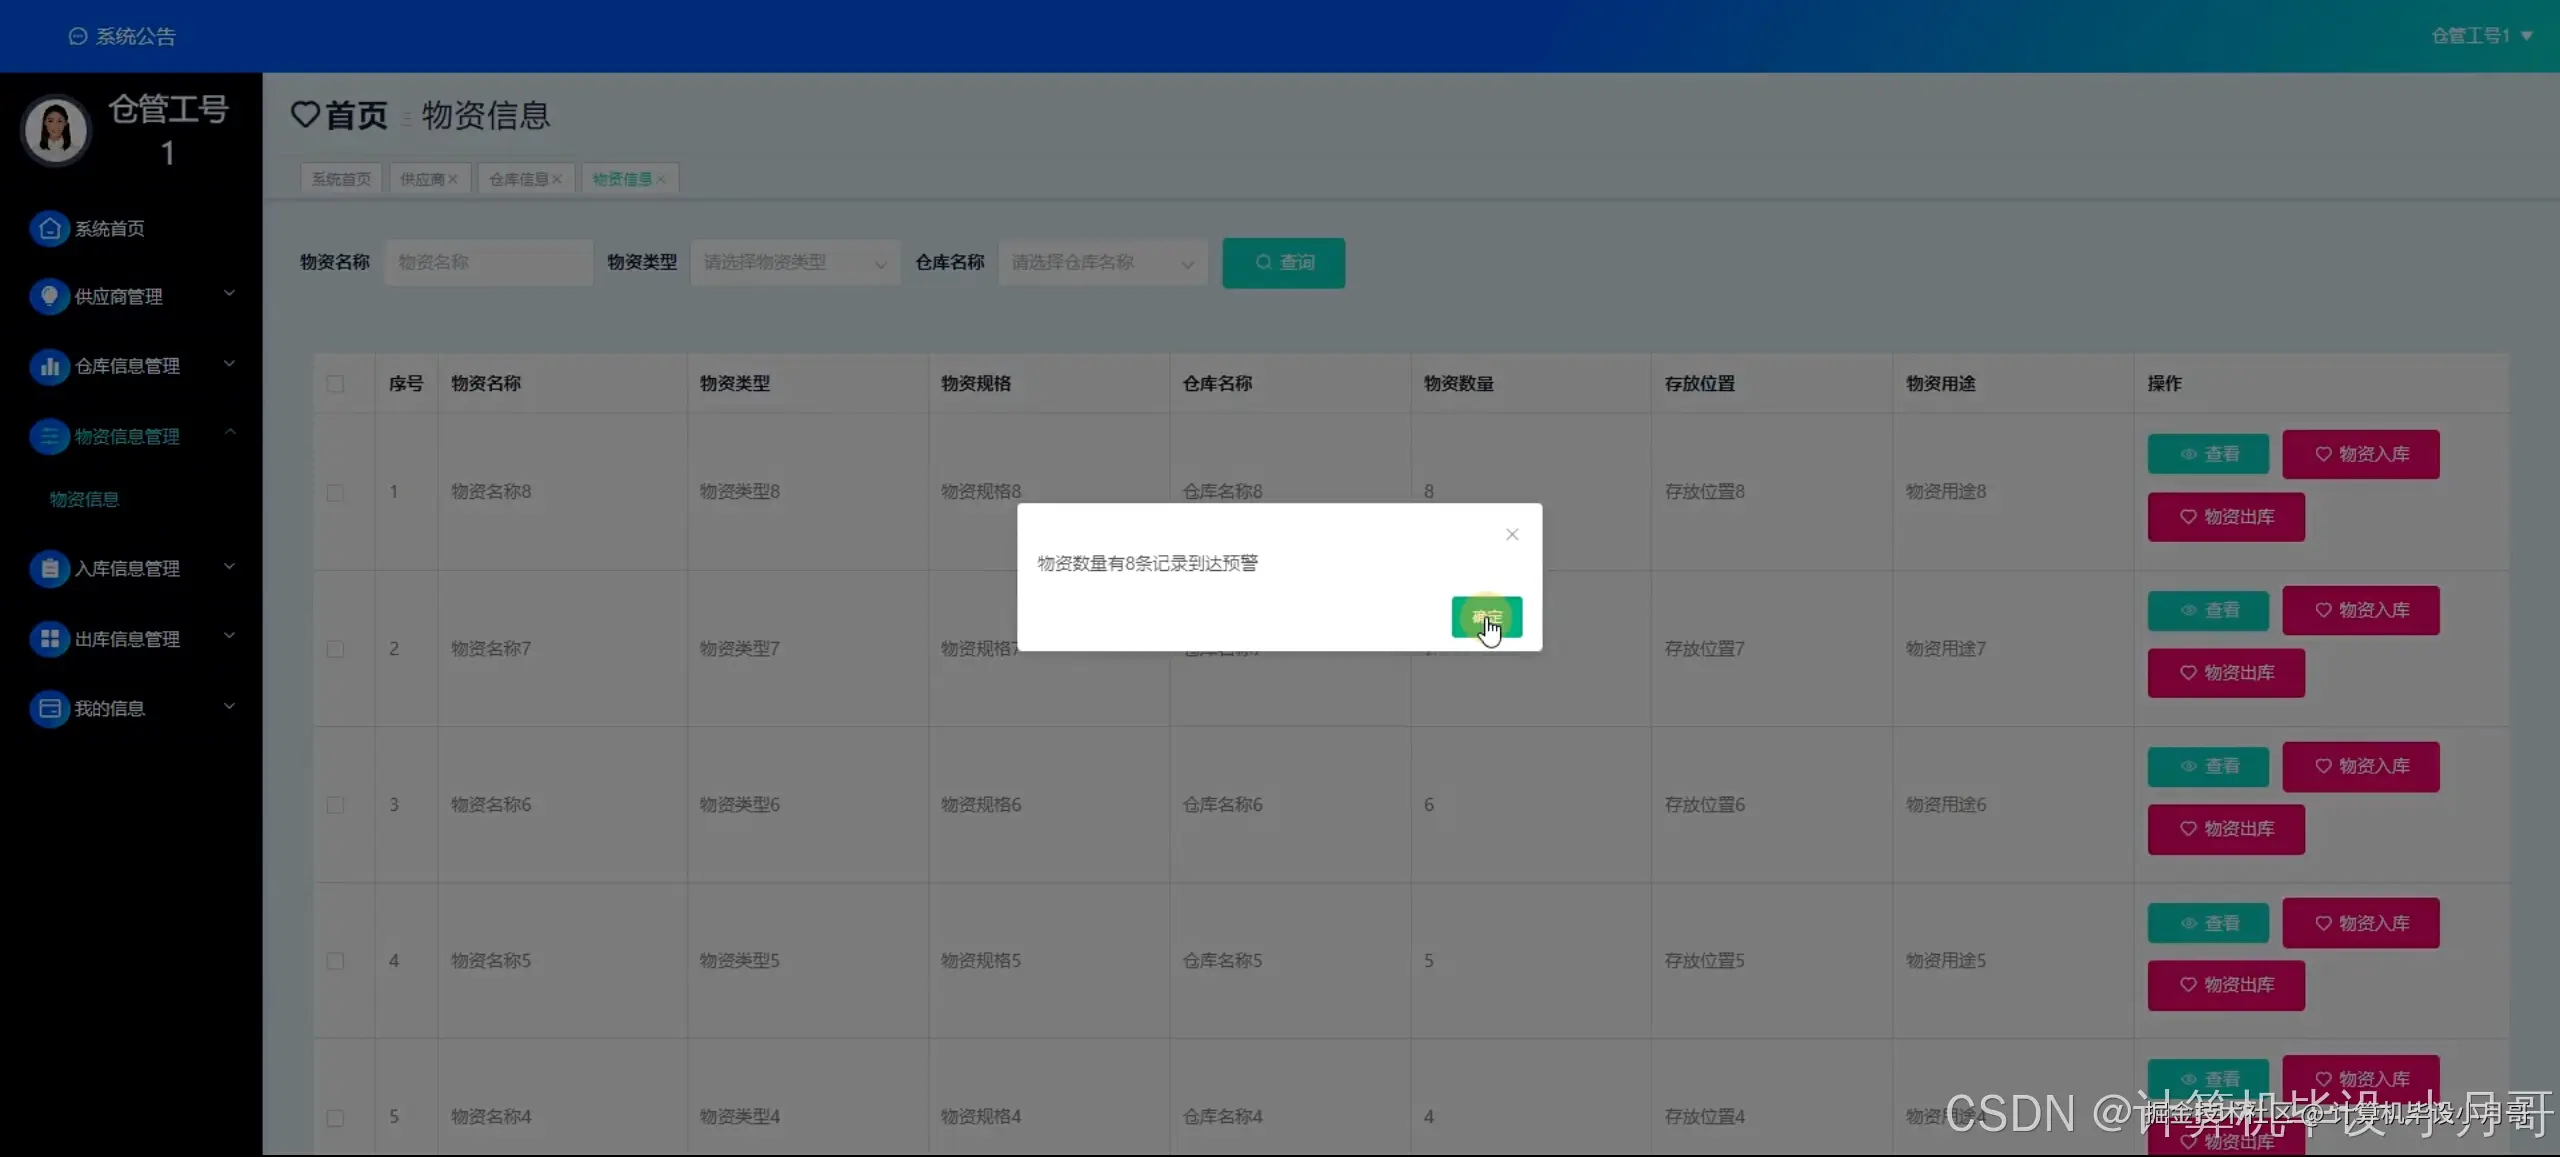Click the 仓库信息管理 bar chart icon

[49, 366]
